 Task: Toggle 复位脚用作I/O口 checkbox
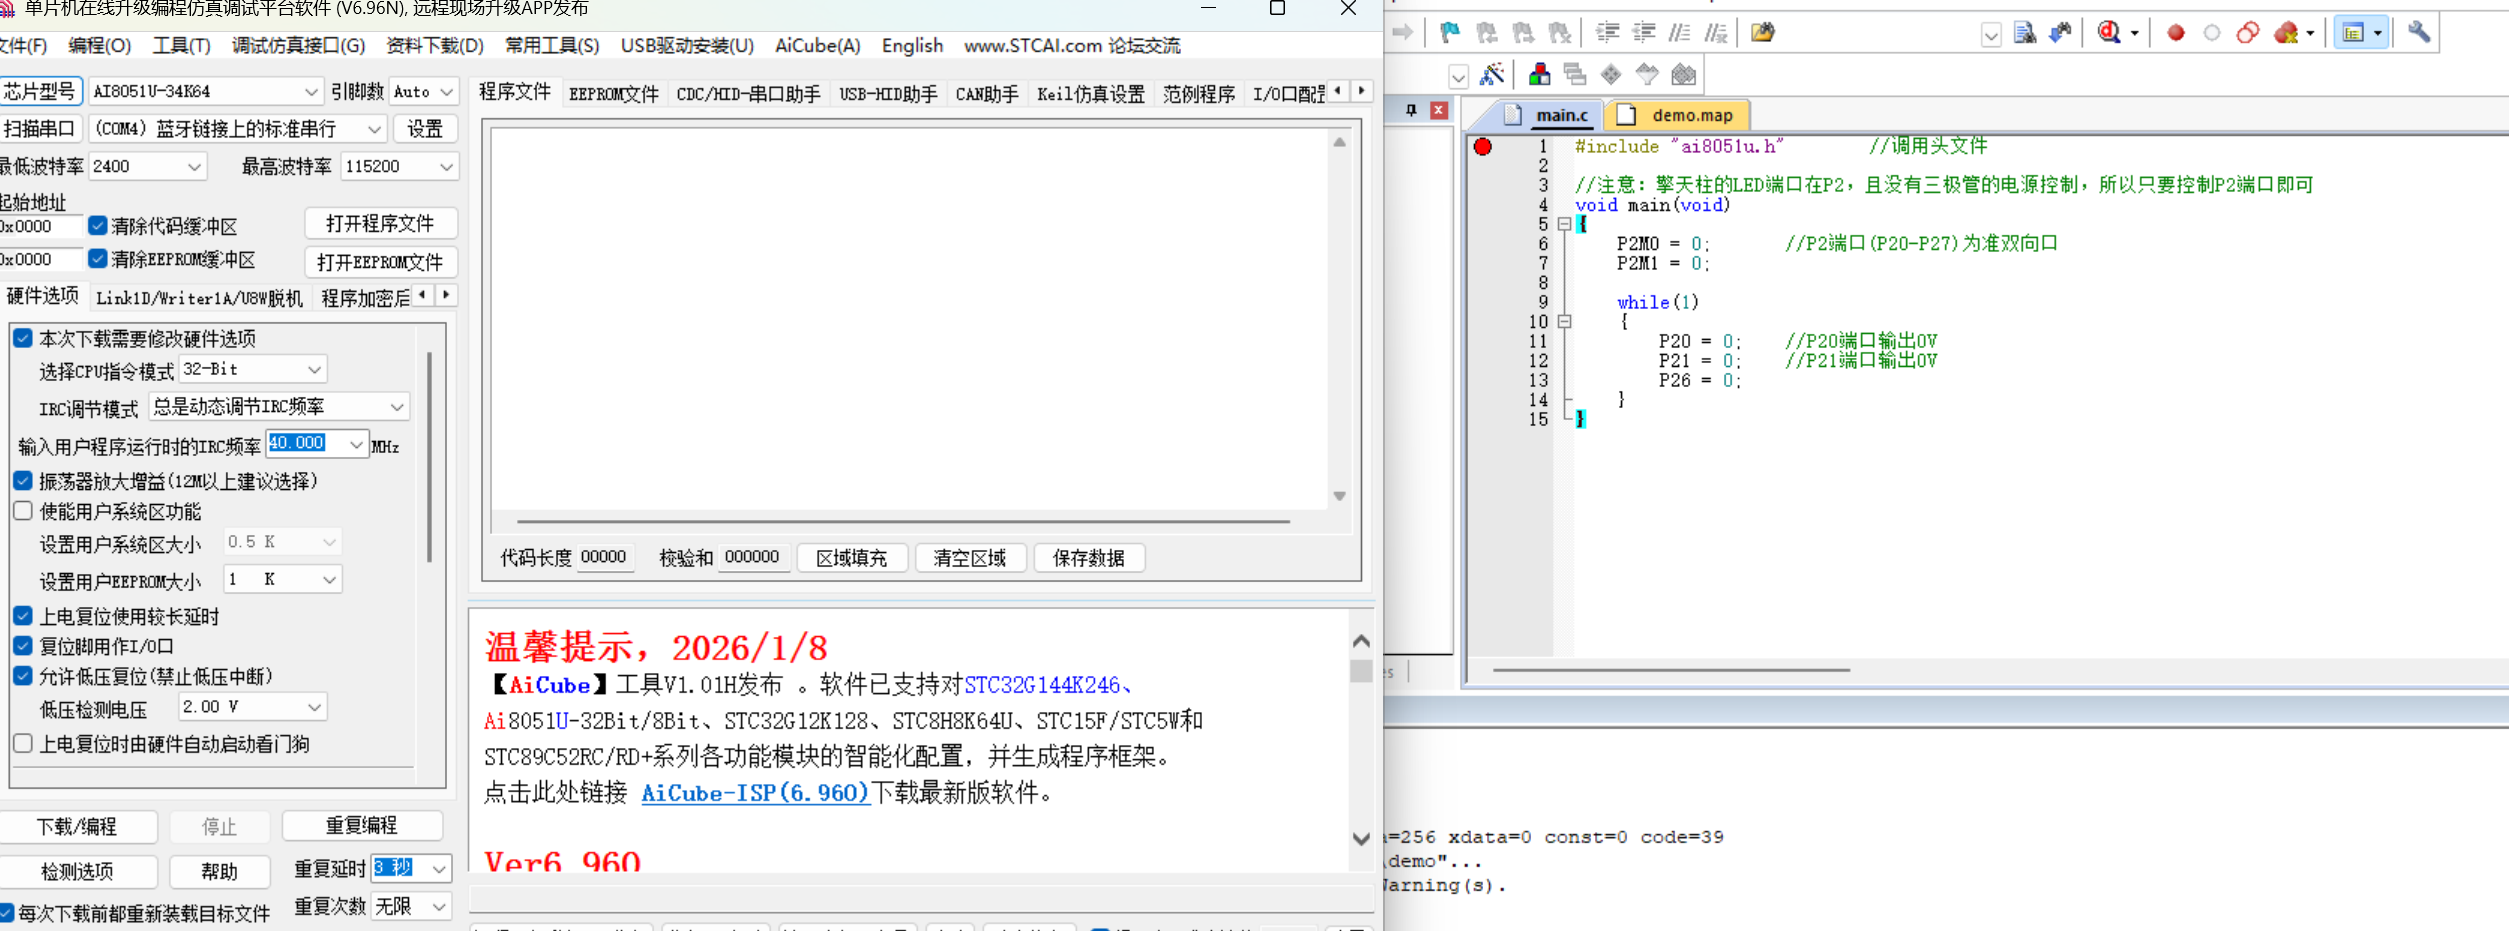point(23,646)
